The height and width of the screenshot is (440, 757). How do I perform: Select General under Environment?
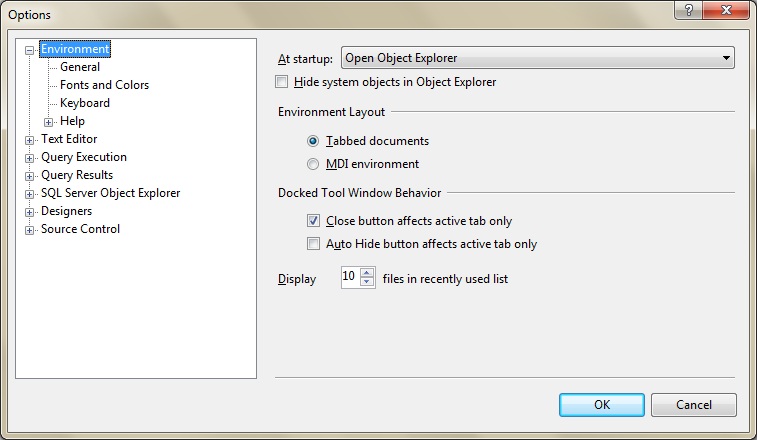coord(80,67)
